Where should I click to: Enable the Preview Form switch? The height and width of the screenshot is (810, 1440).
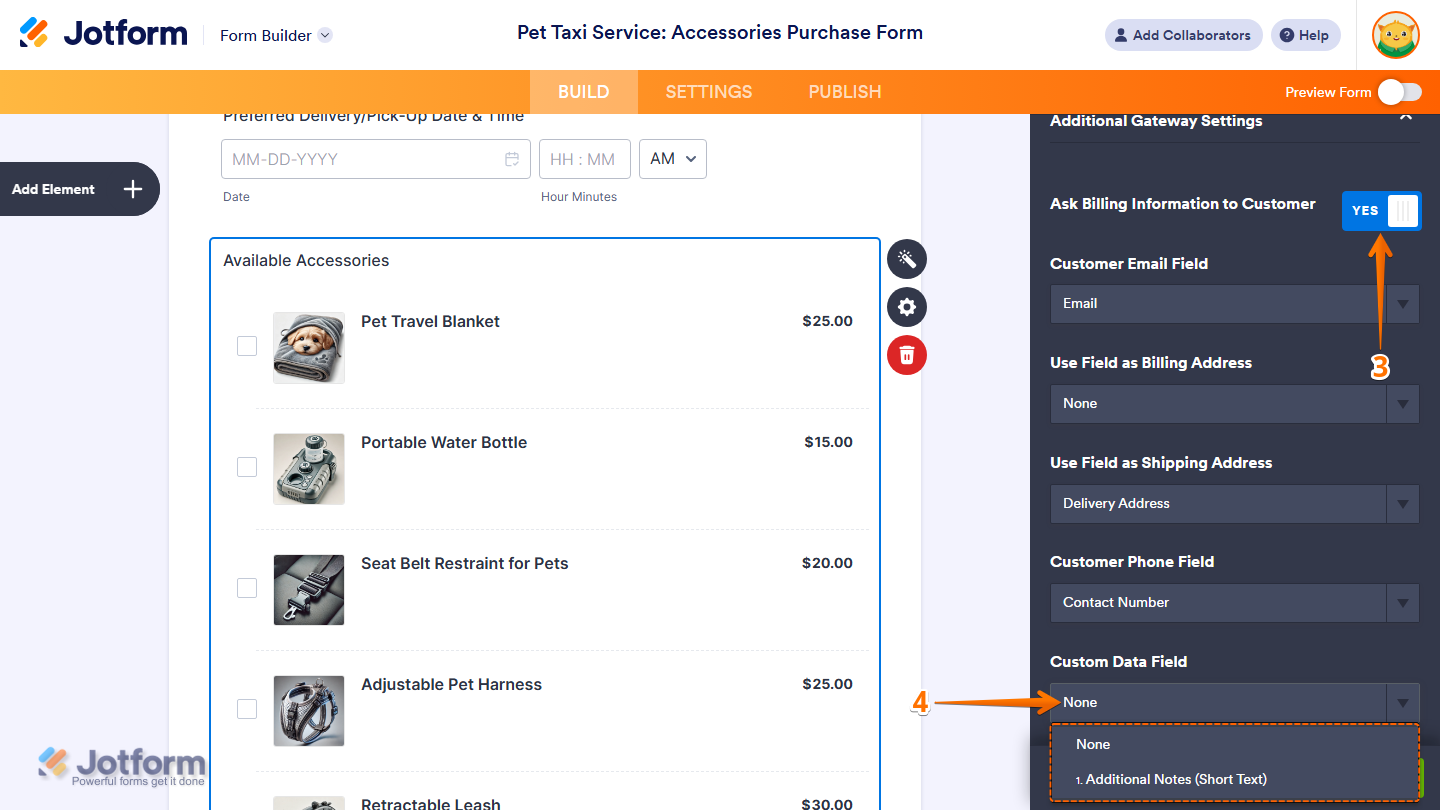pyautogui.click(x=1399, y=91)
